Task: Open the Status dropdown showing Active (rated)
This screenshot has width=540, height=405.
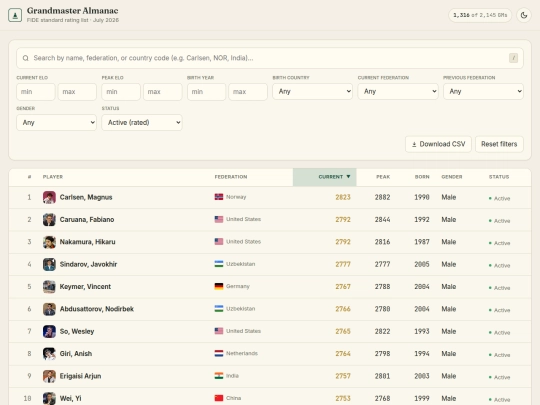Action: point(142,122)
